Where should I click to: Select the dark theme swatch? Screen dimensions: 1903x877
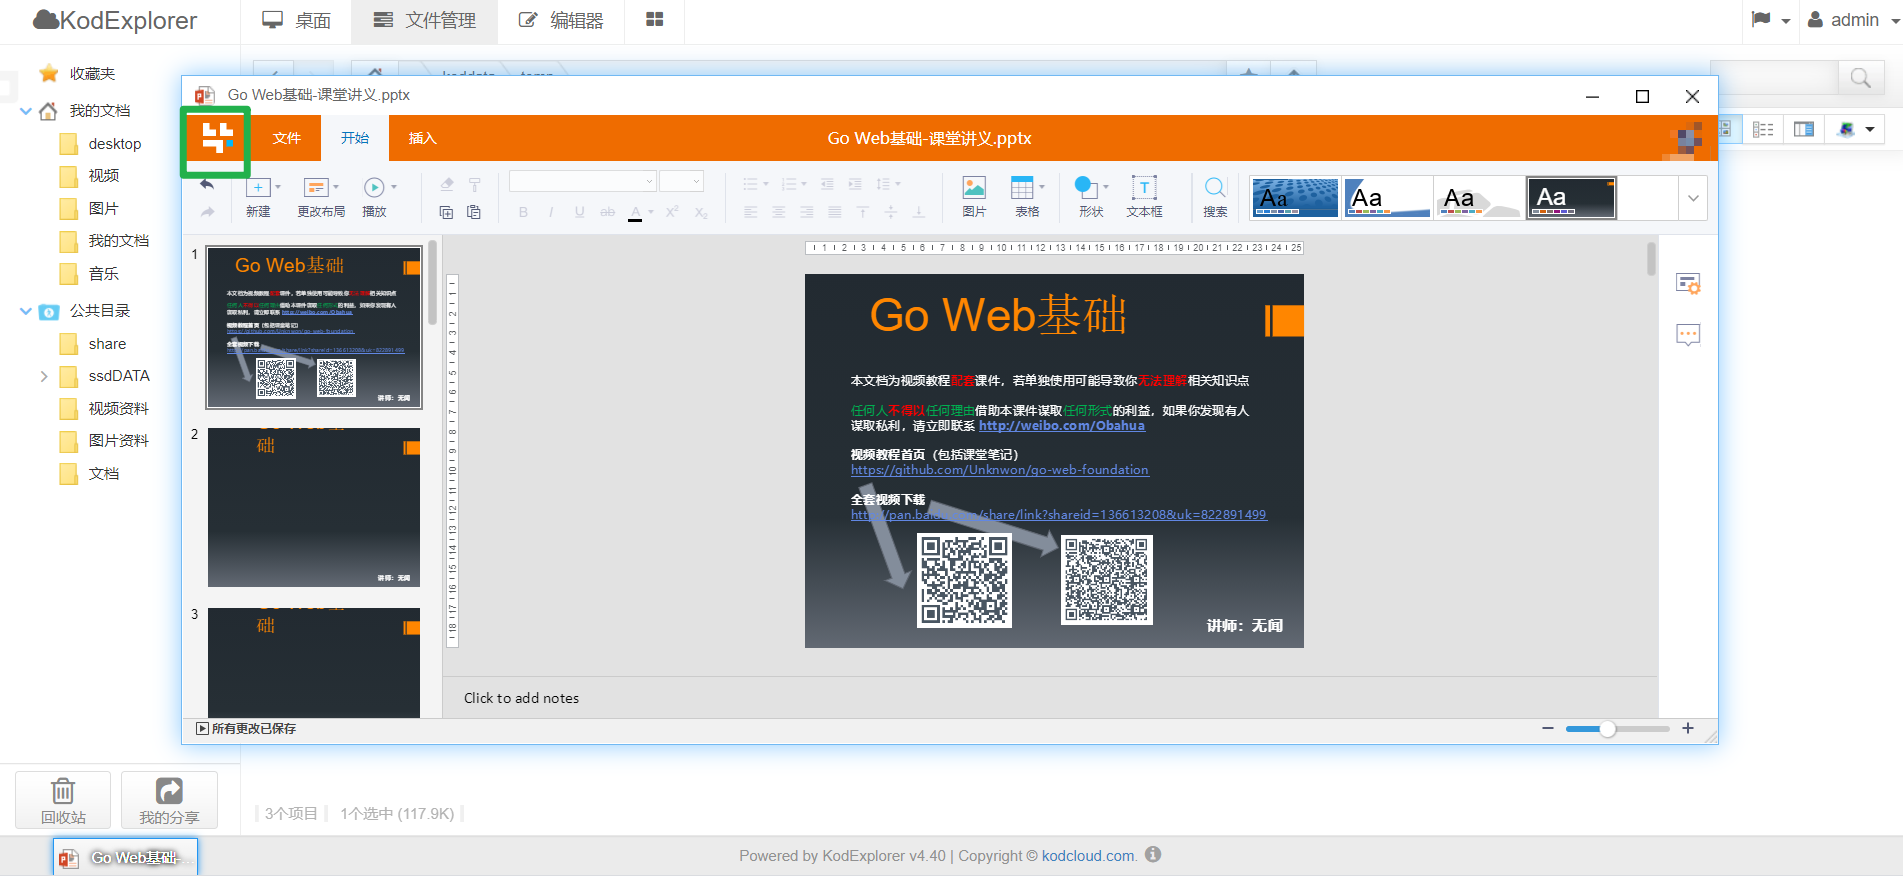tap(1571, 198)
